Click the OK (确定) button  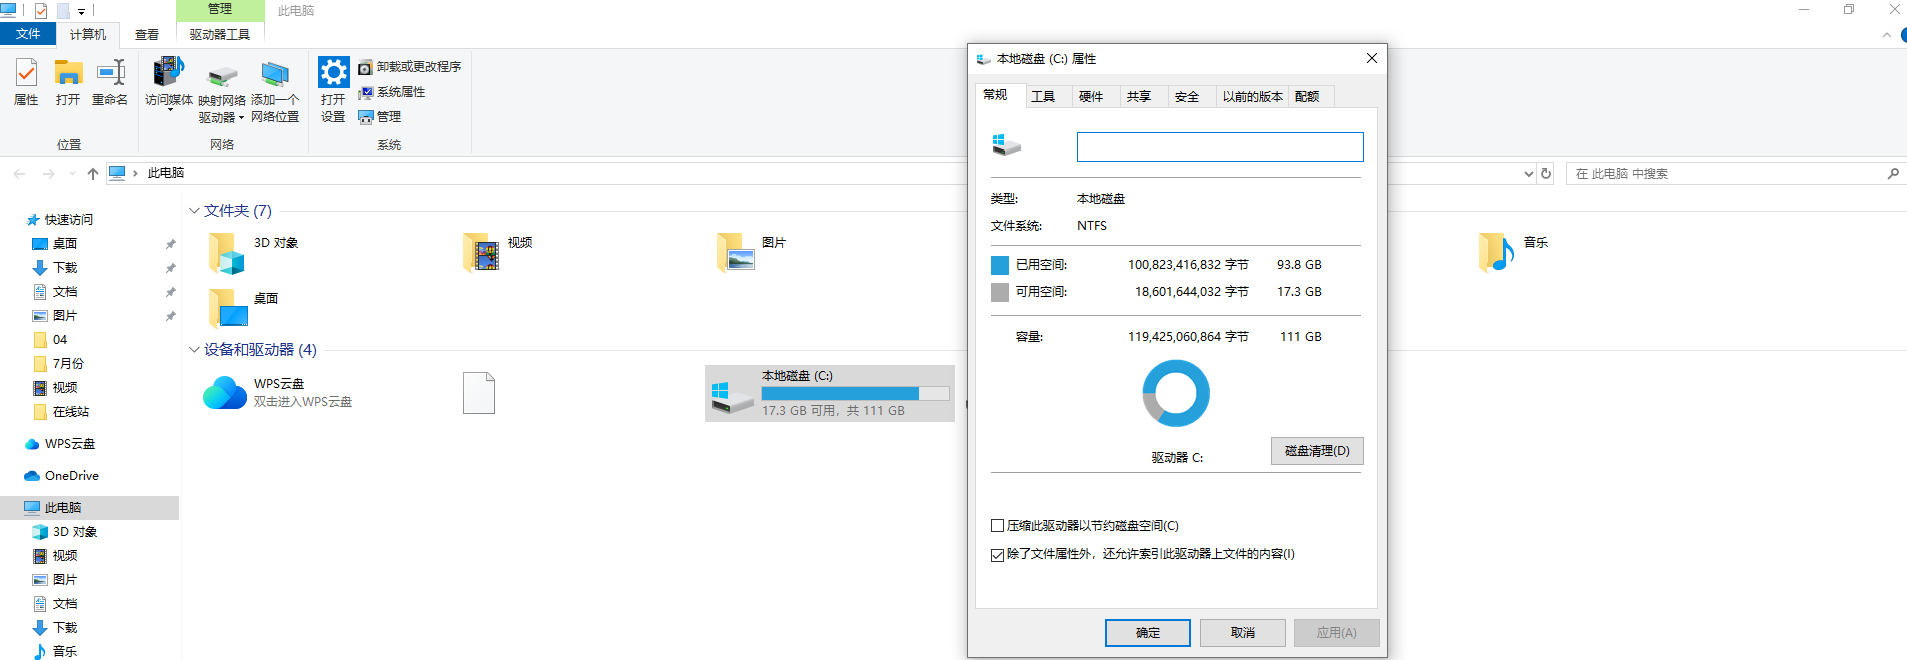pos(1148,633)
